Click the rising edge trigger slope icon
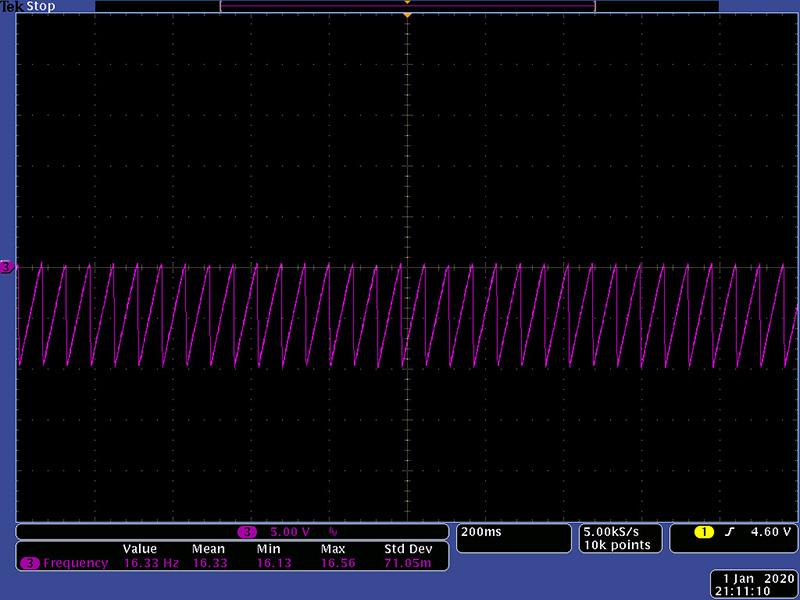The image size is (800, 600). click(x=730, y=531)
